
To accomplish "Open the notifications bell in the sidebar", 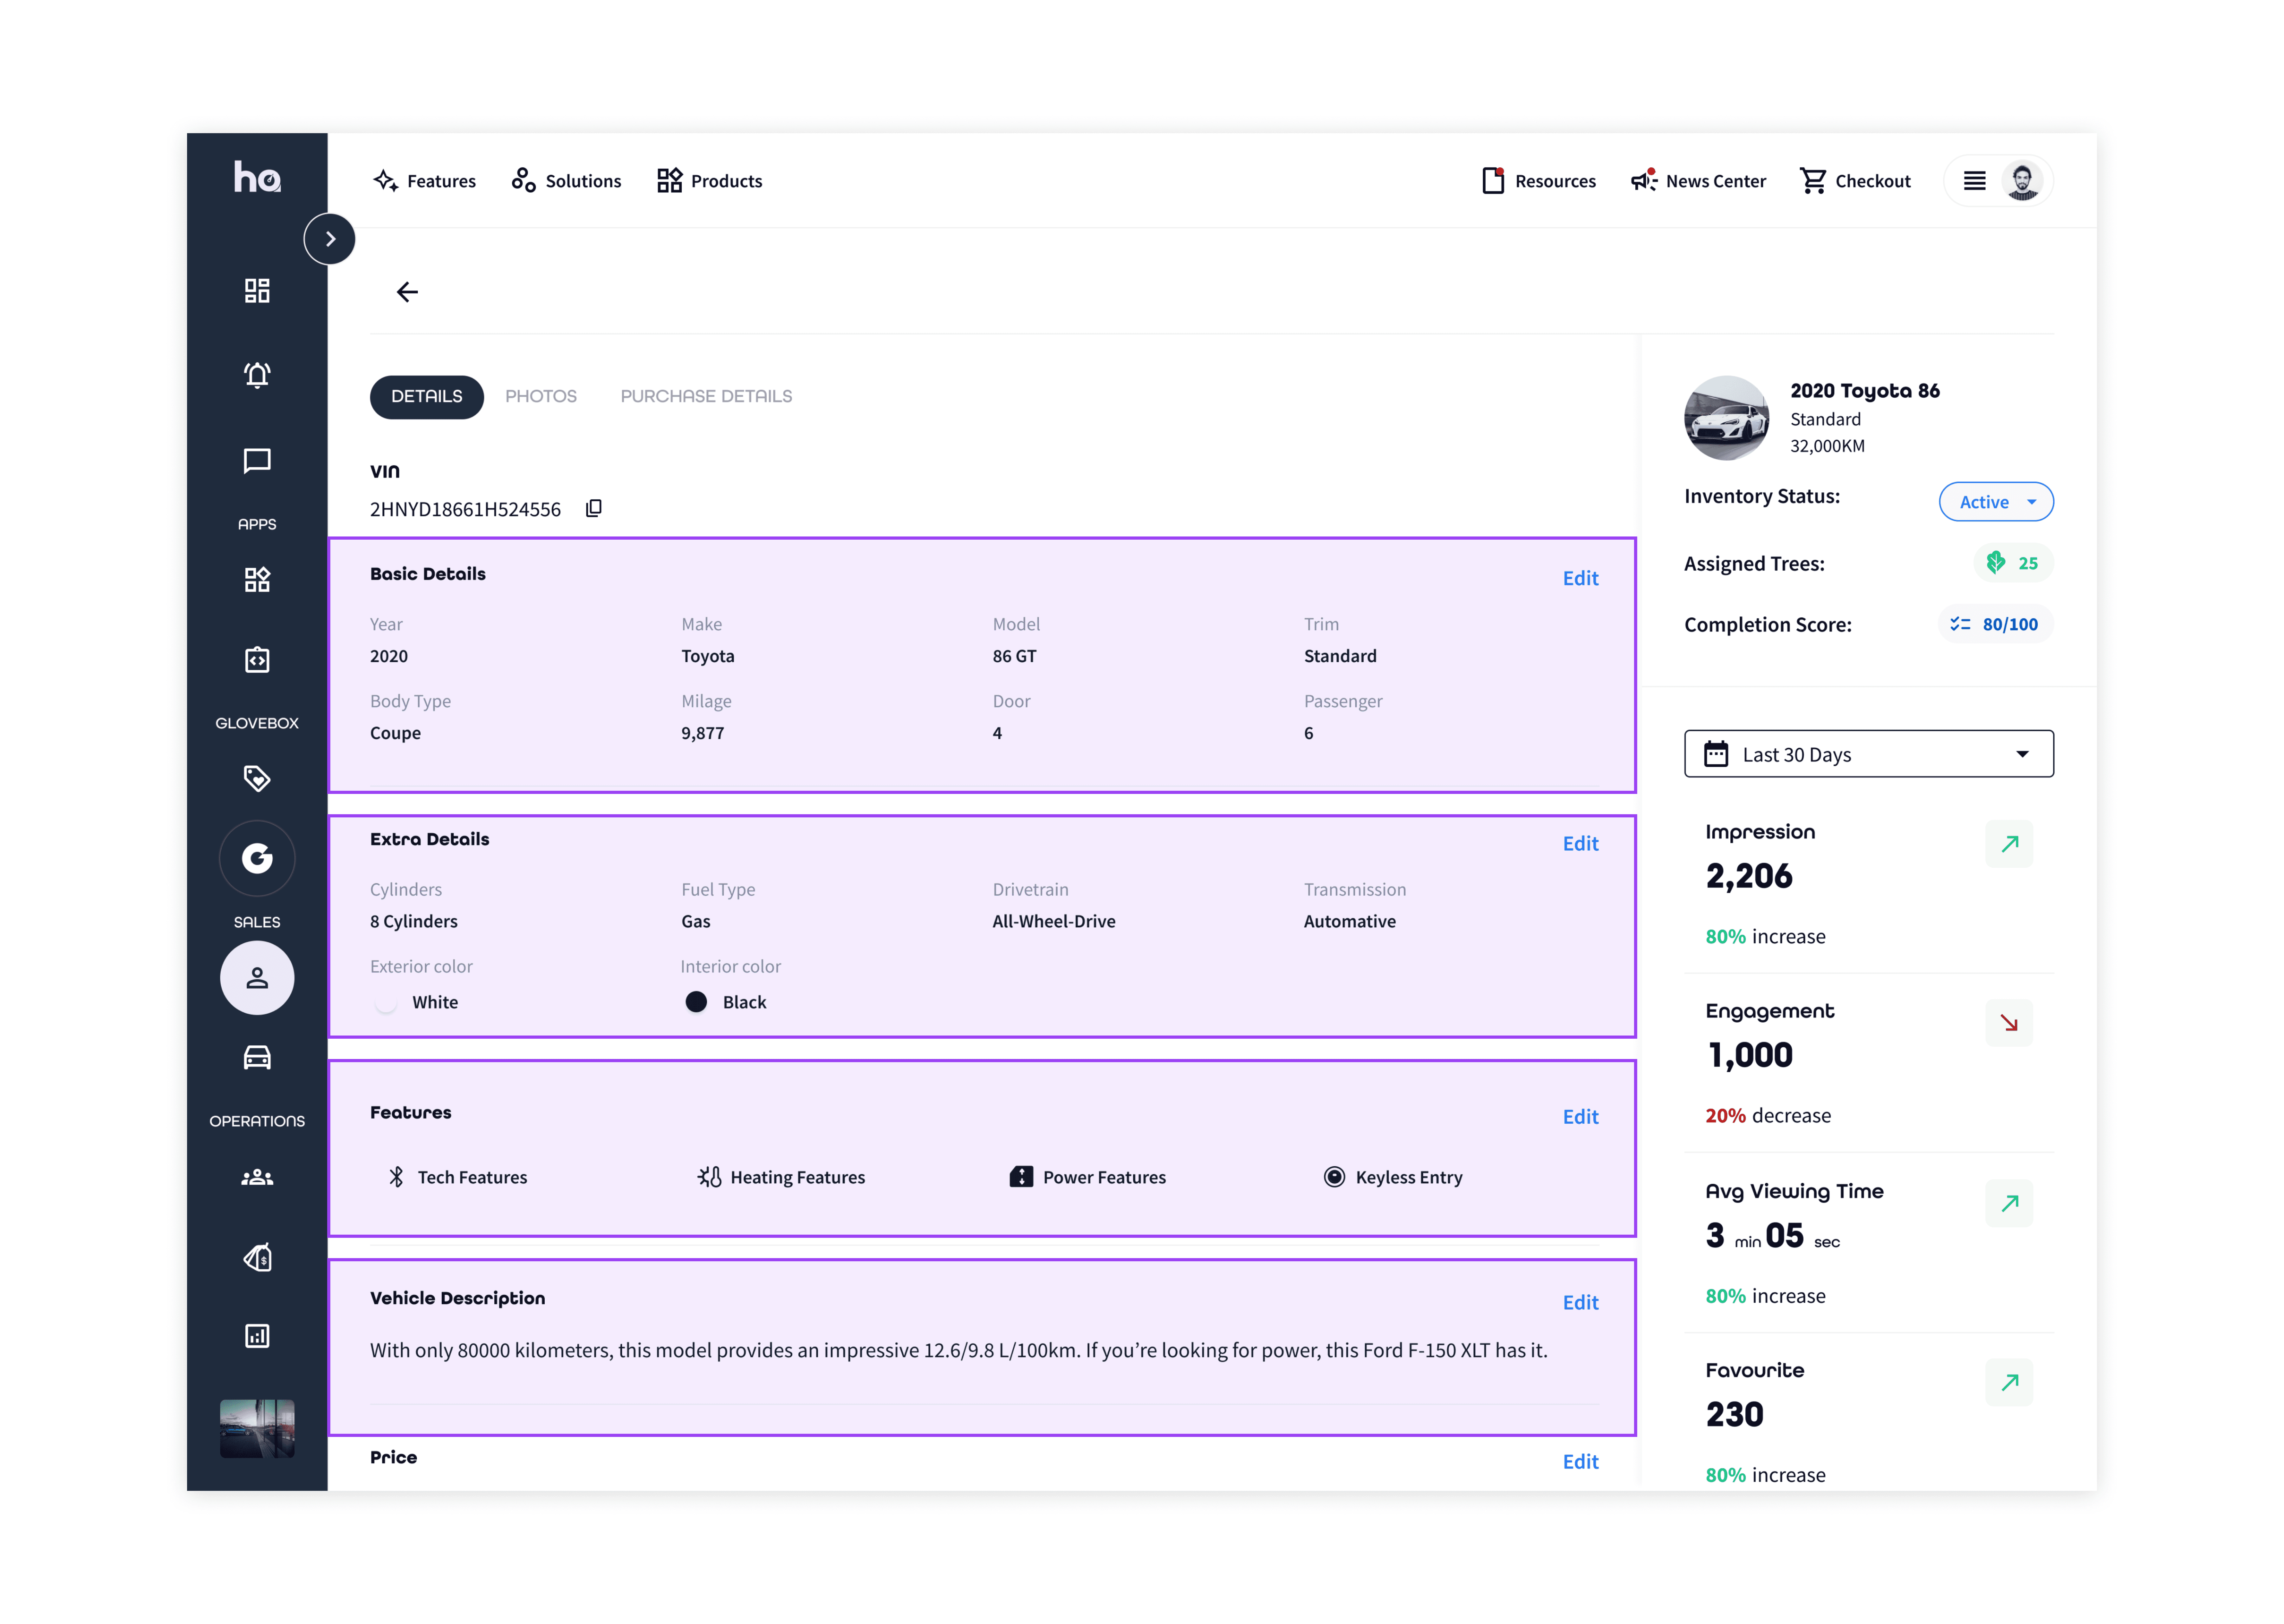I will pyautogui.click(x=257, y=375).
